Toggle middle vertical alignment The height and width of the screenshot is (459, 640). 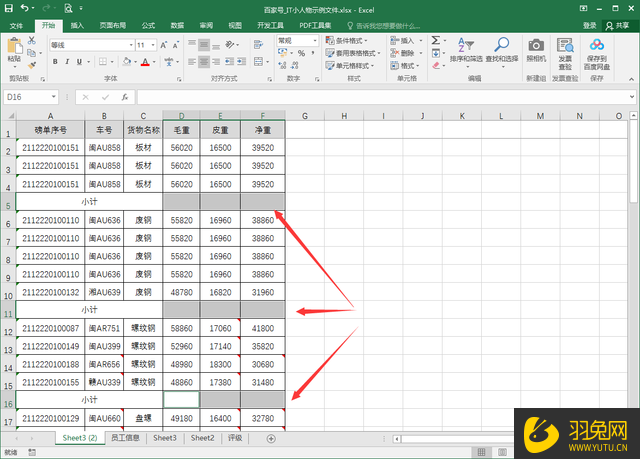click(x=204, y=44)
